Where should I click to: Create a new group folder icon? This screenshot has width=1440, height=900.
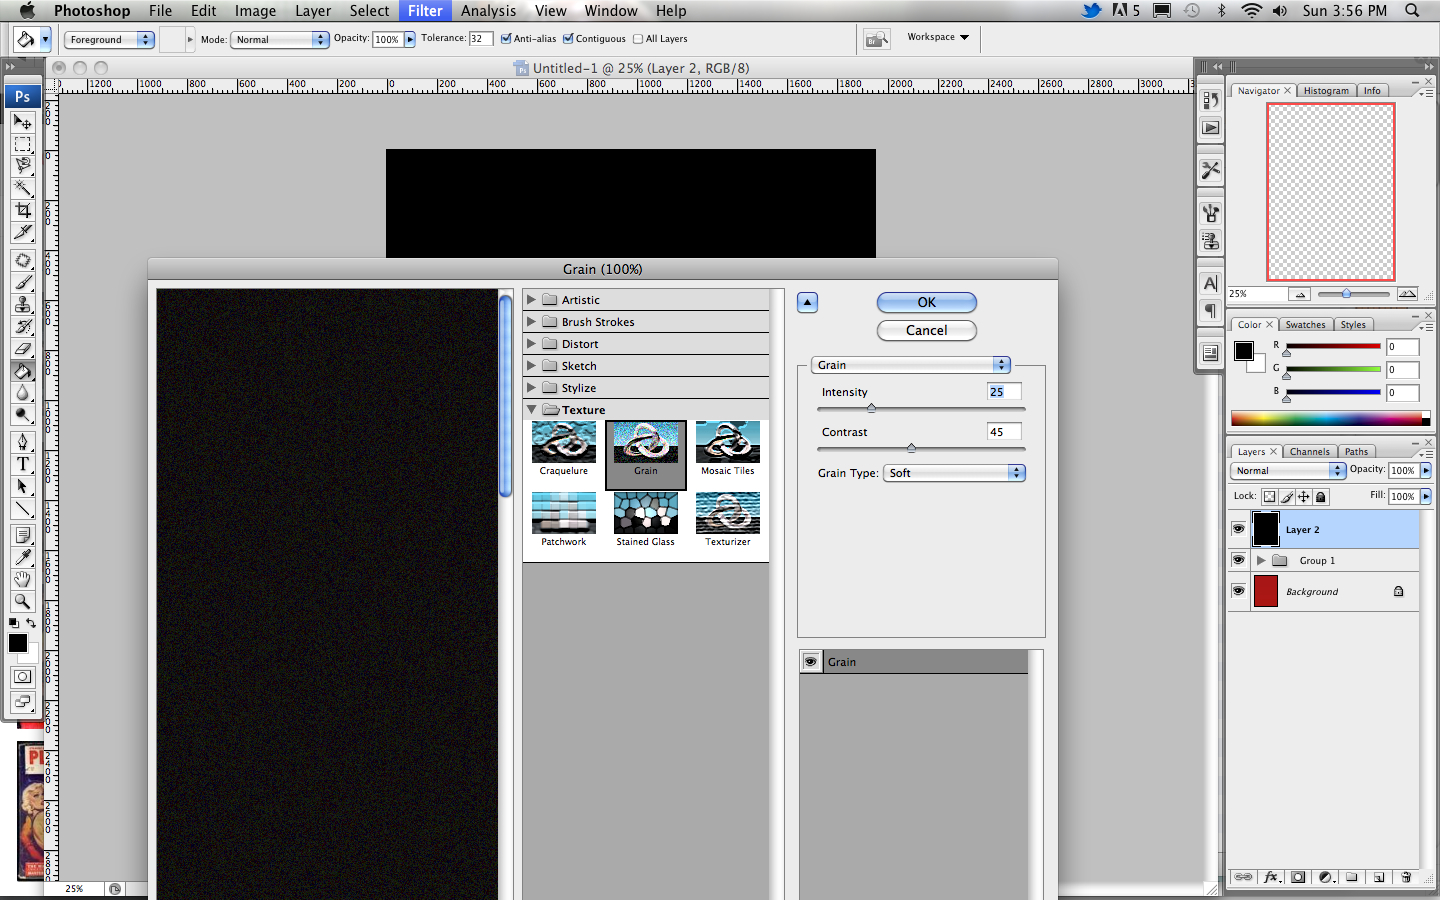[1352, 877]
